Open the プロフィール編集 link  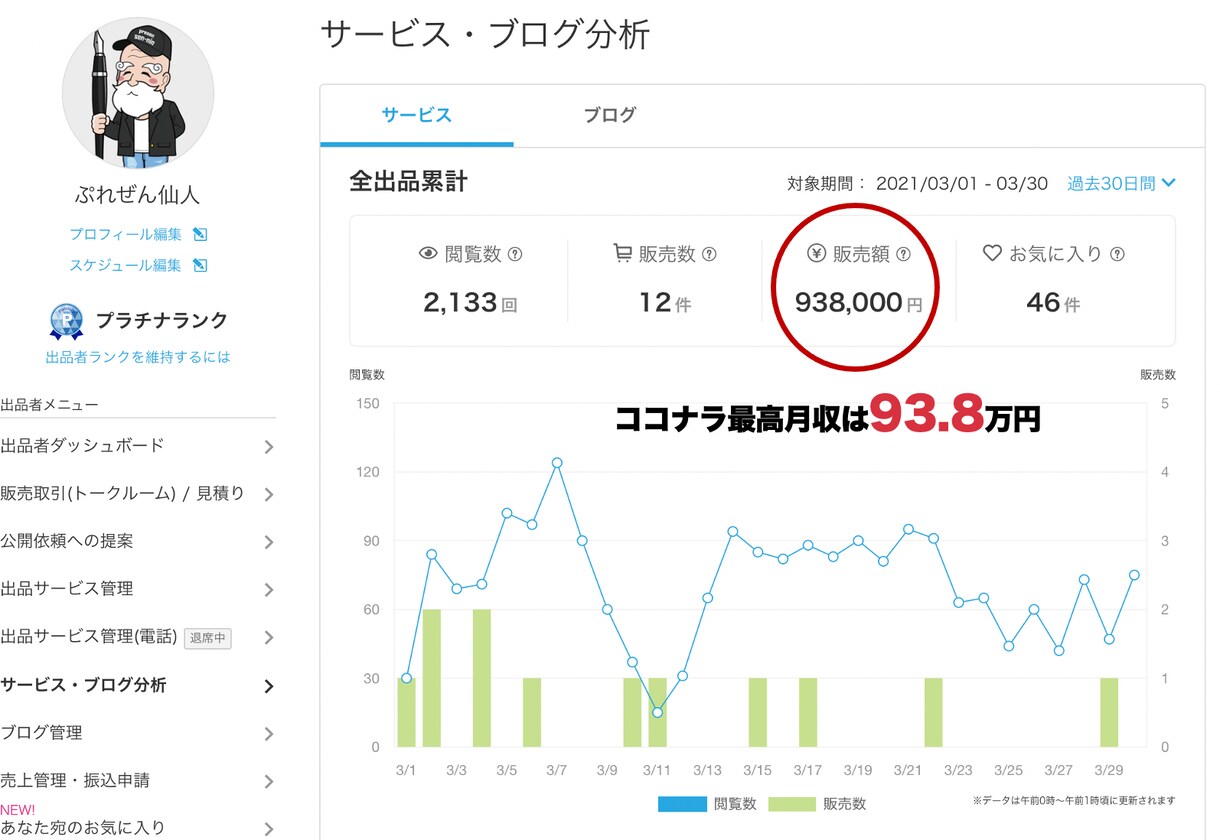pyautogui.click(x=125, y=234)
